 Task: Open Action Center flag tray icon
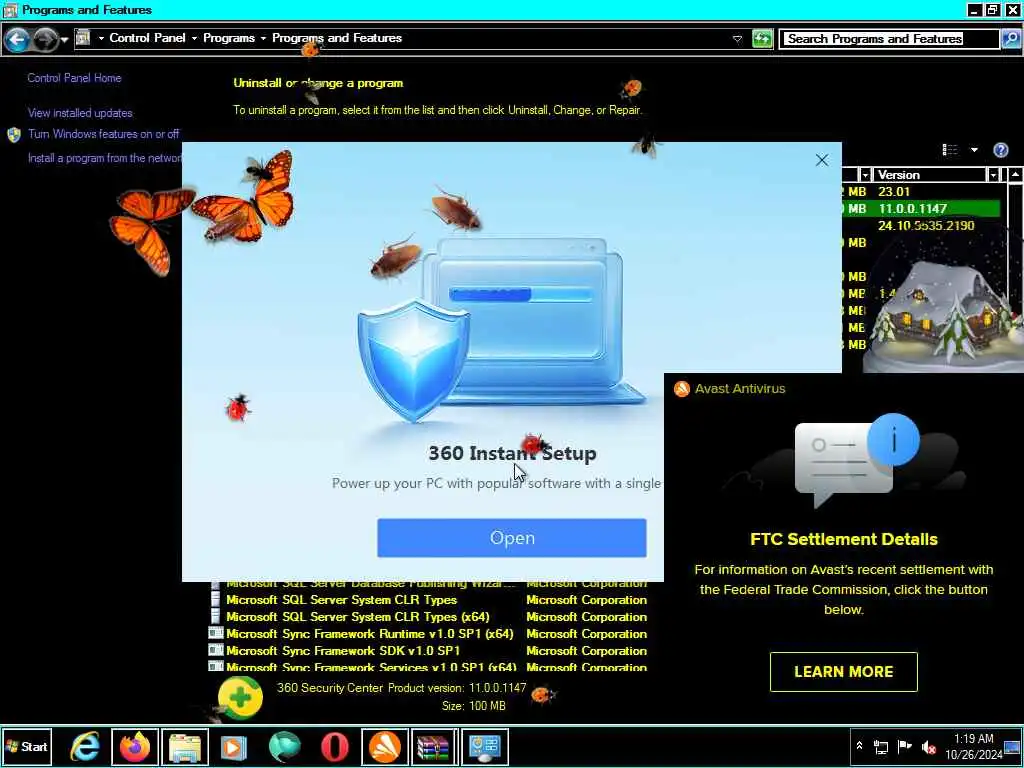[904, 746]
